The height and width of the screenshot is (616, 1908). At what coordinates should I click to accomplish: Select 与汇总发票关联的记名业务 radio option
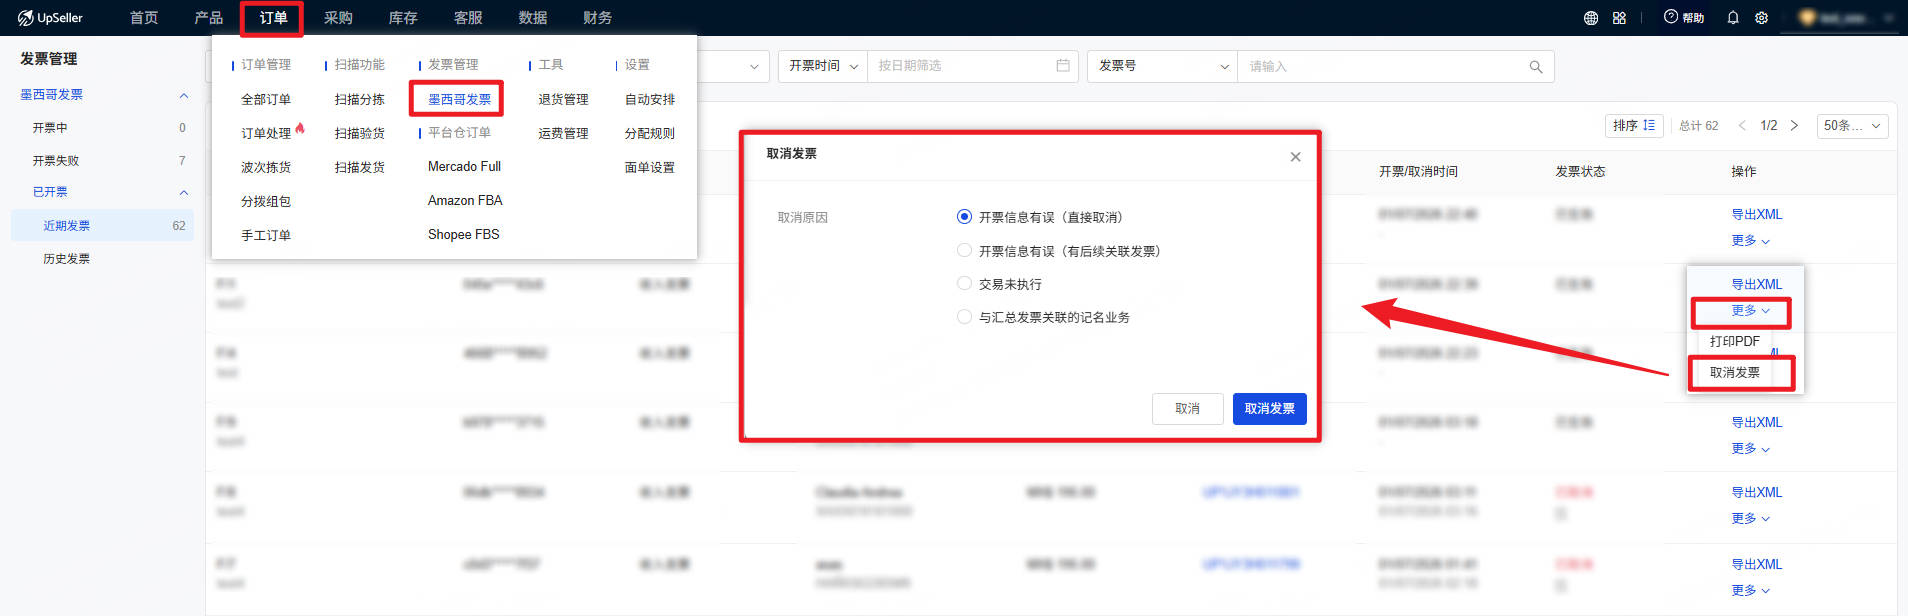(x=964, y=316)
